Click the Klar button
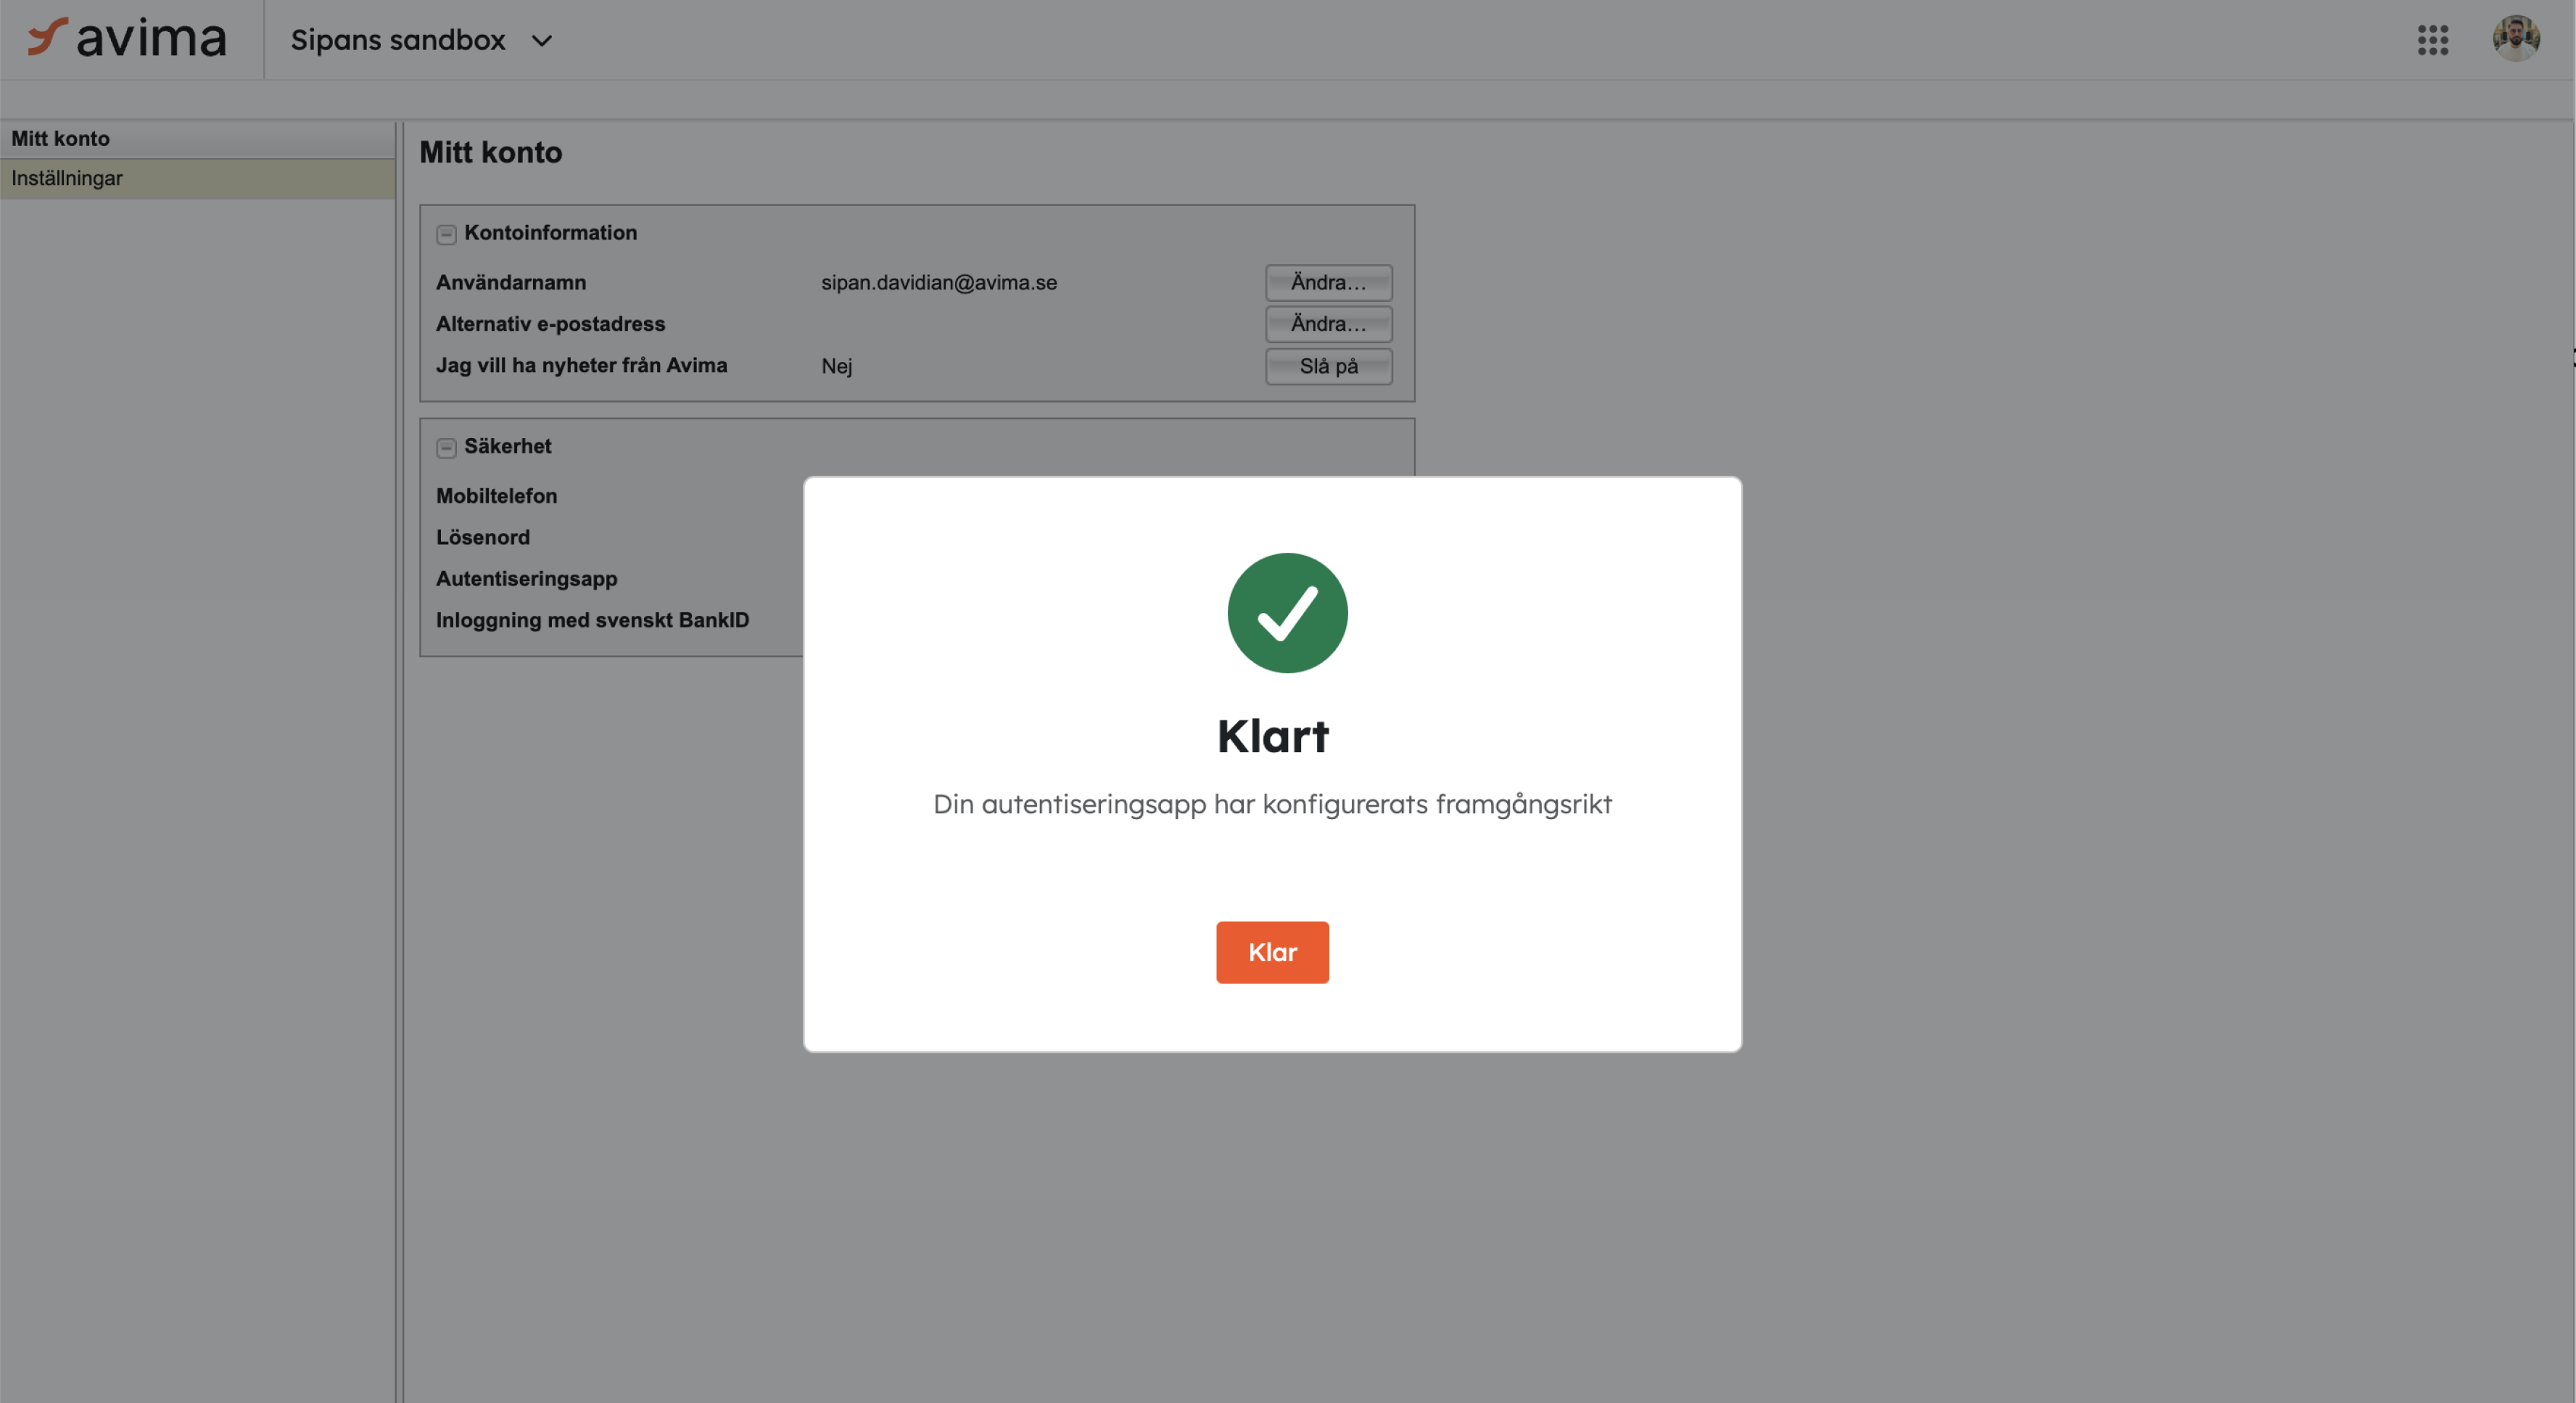This screenshot has height=1403, width=2576. [x=1272, y=952]
